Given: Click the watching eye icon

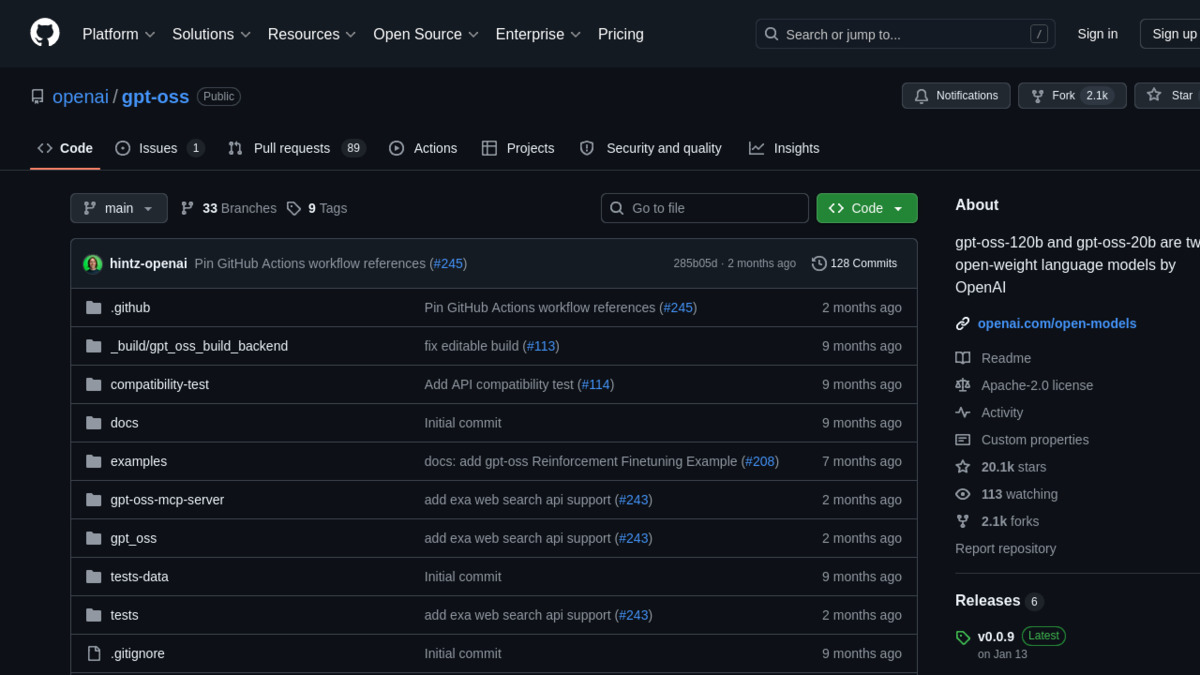Looking at the screenshot, I should pos(963,494).
